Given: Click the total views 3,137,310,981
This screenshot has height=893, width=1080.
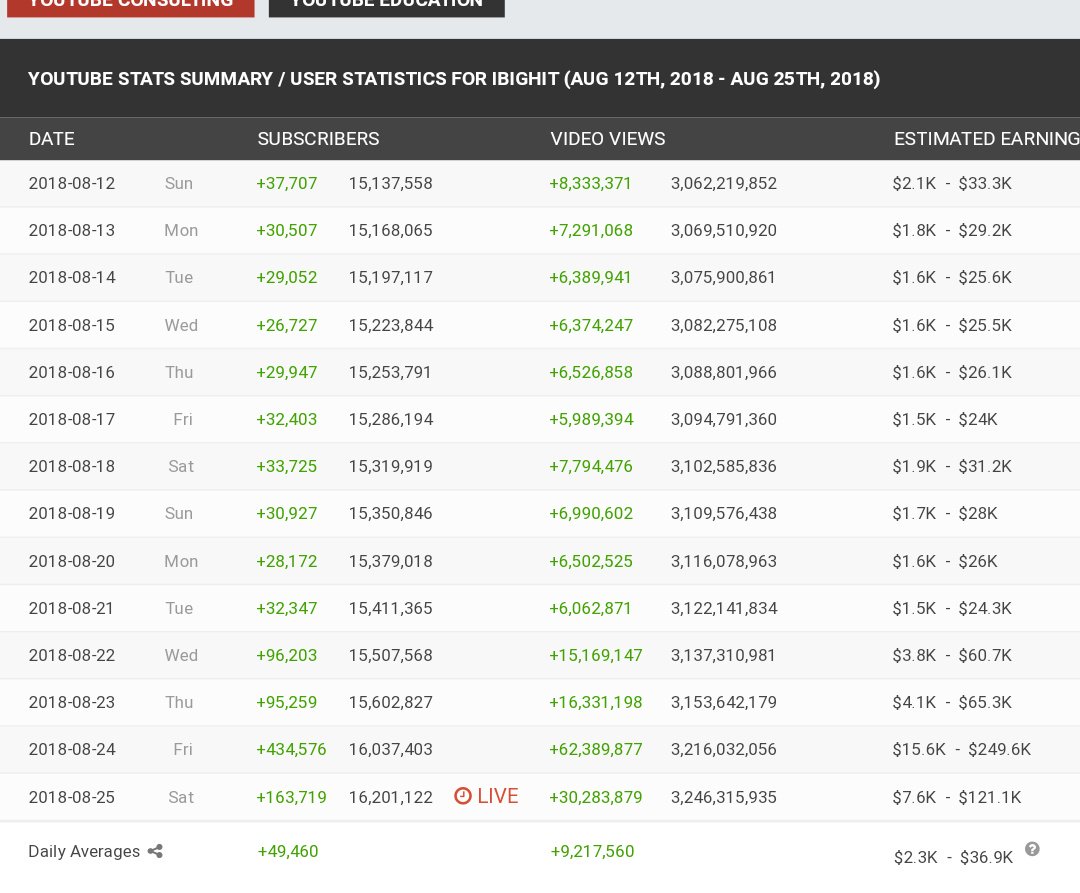Looking at the screenshot, I should [x=723, y=655].
